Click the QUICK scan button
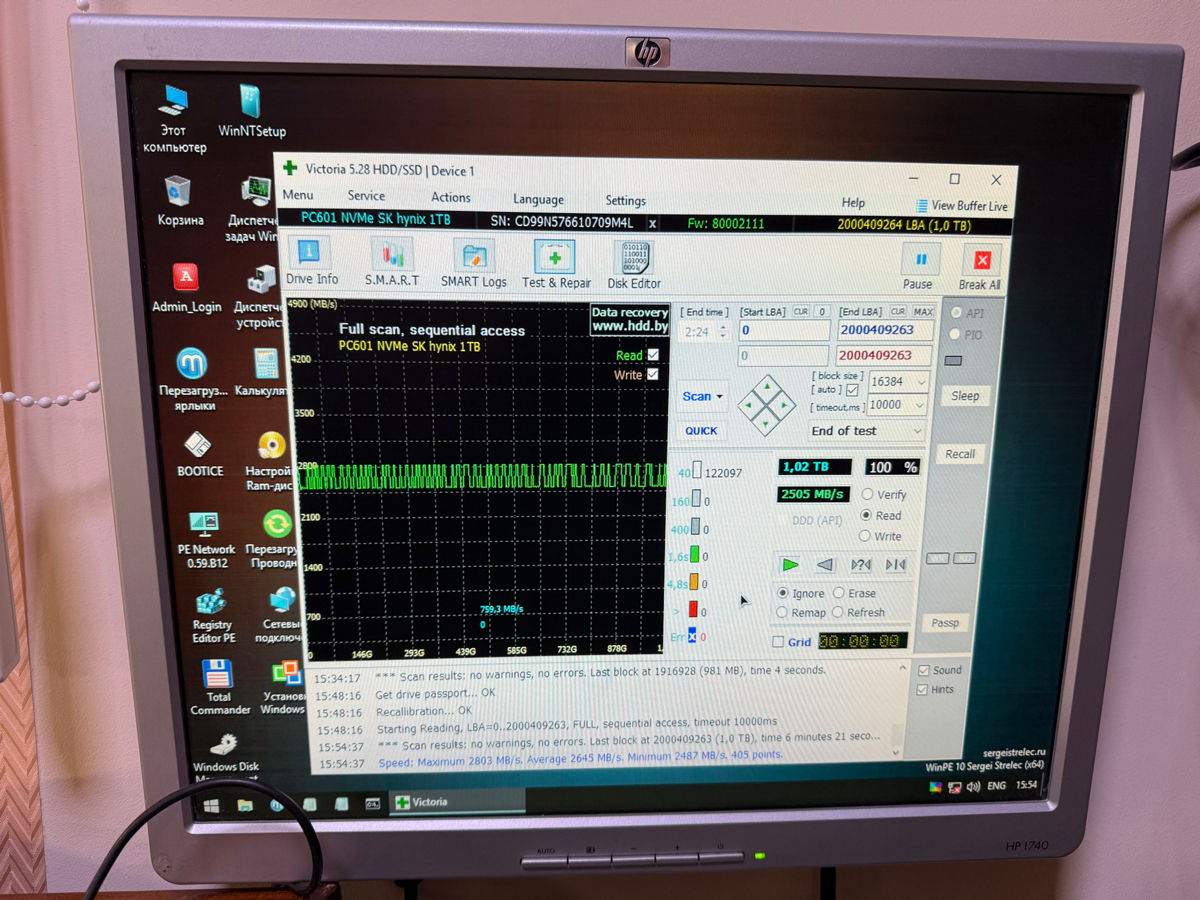1200x900 pixels. pos(701,431)
